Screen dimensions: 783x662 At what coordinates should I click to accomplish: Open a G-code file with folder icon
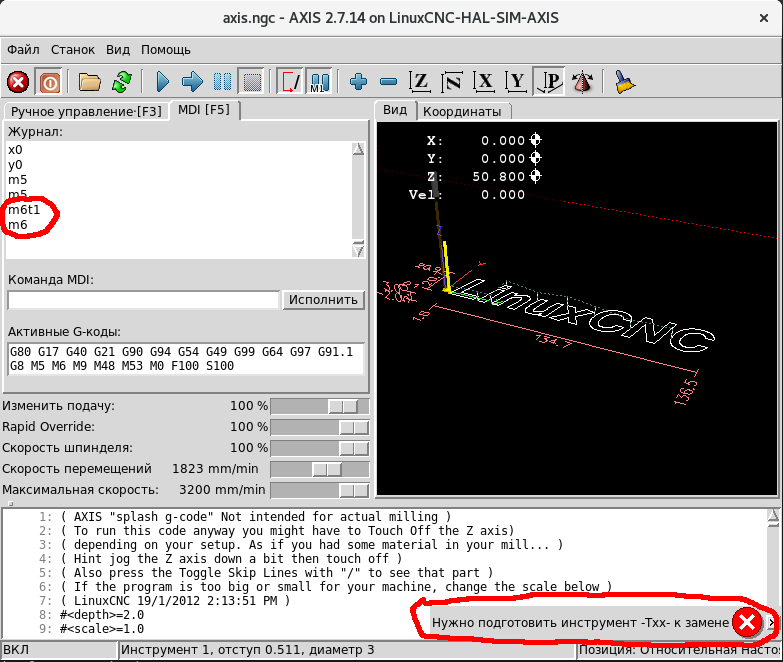coord(89,82)
